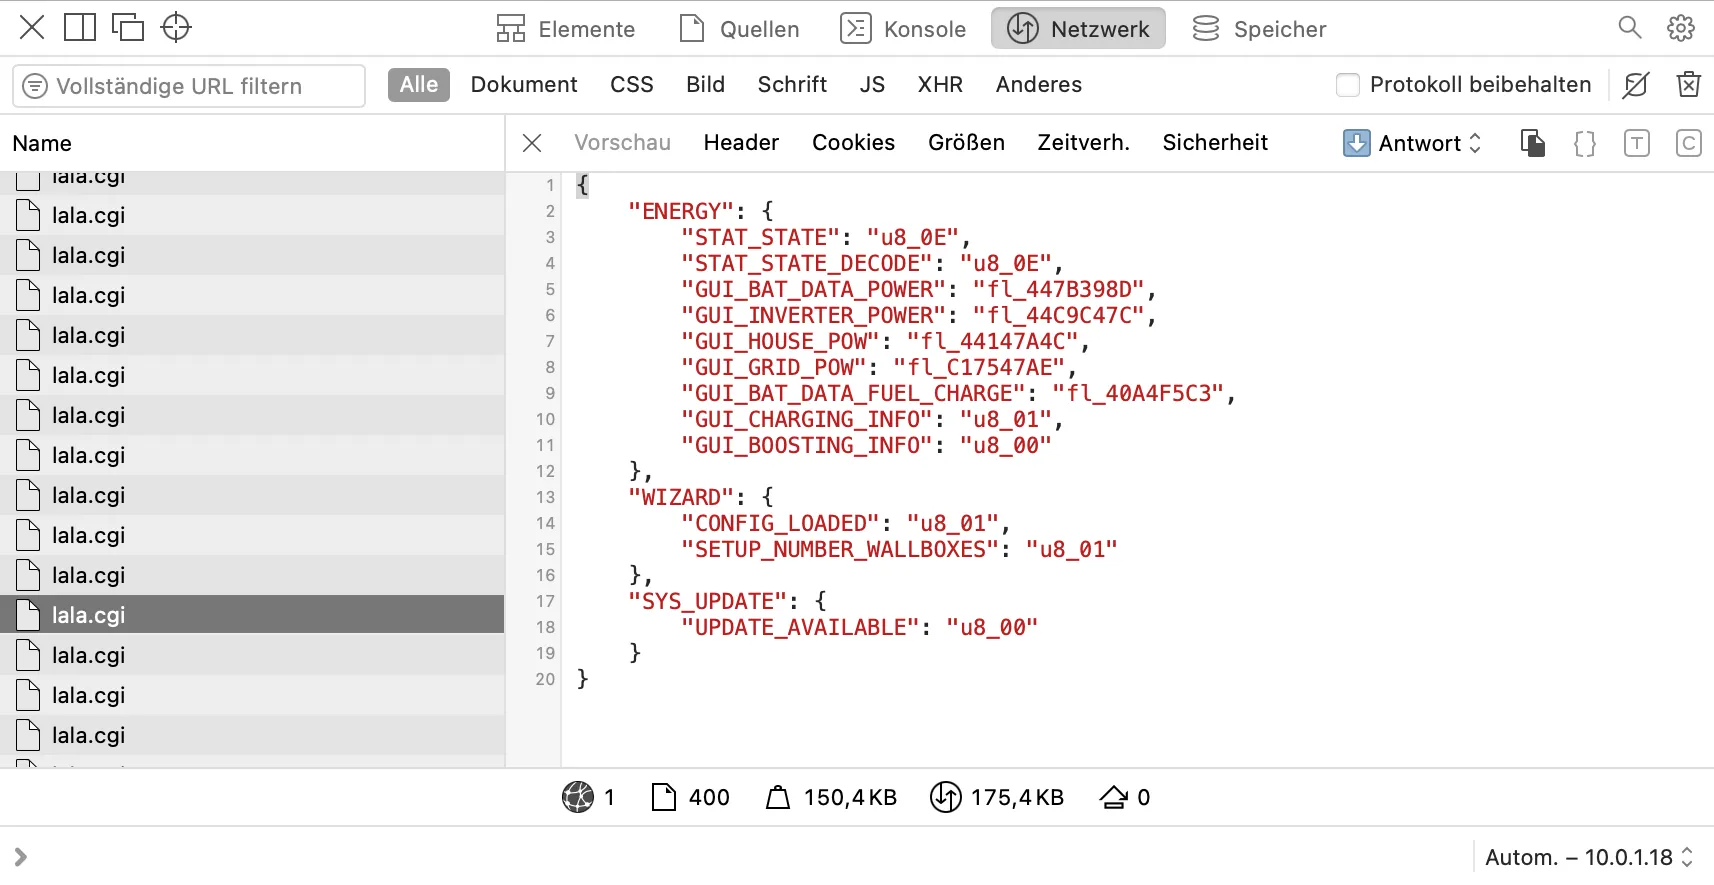Dock the inspector to the side
The width and height of the screenshot is (1714, 885).
[x=80, y=27]
